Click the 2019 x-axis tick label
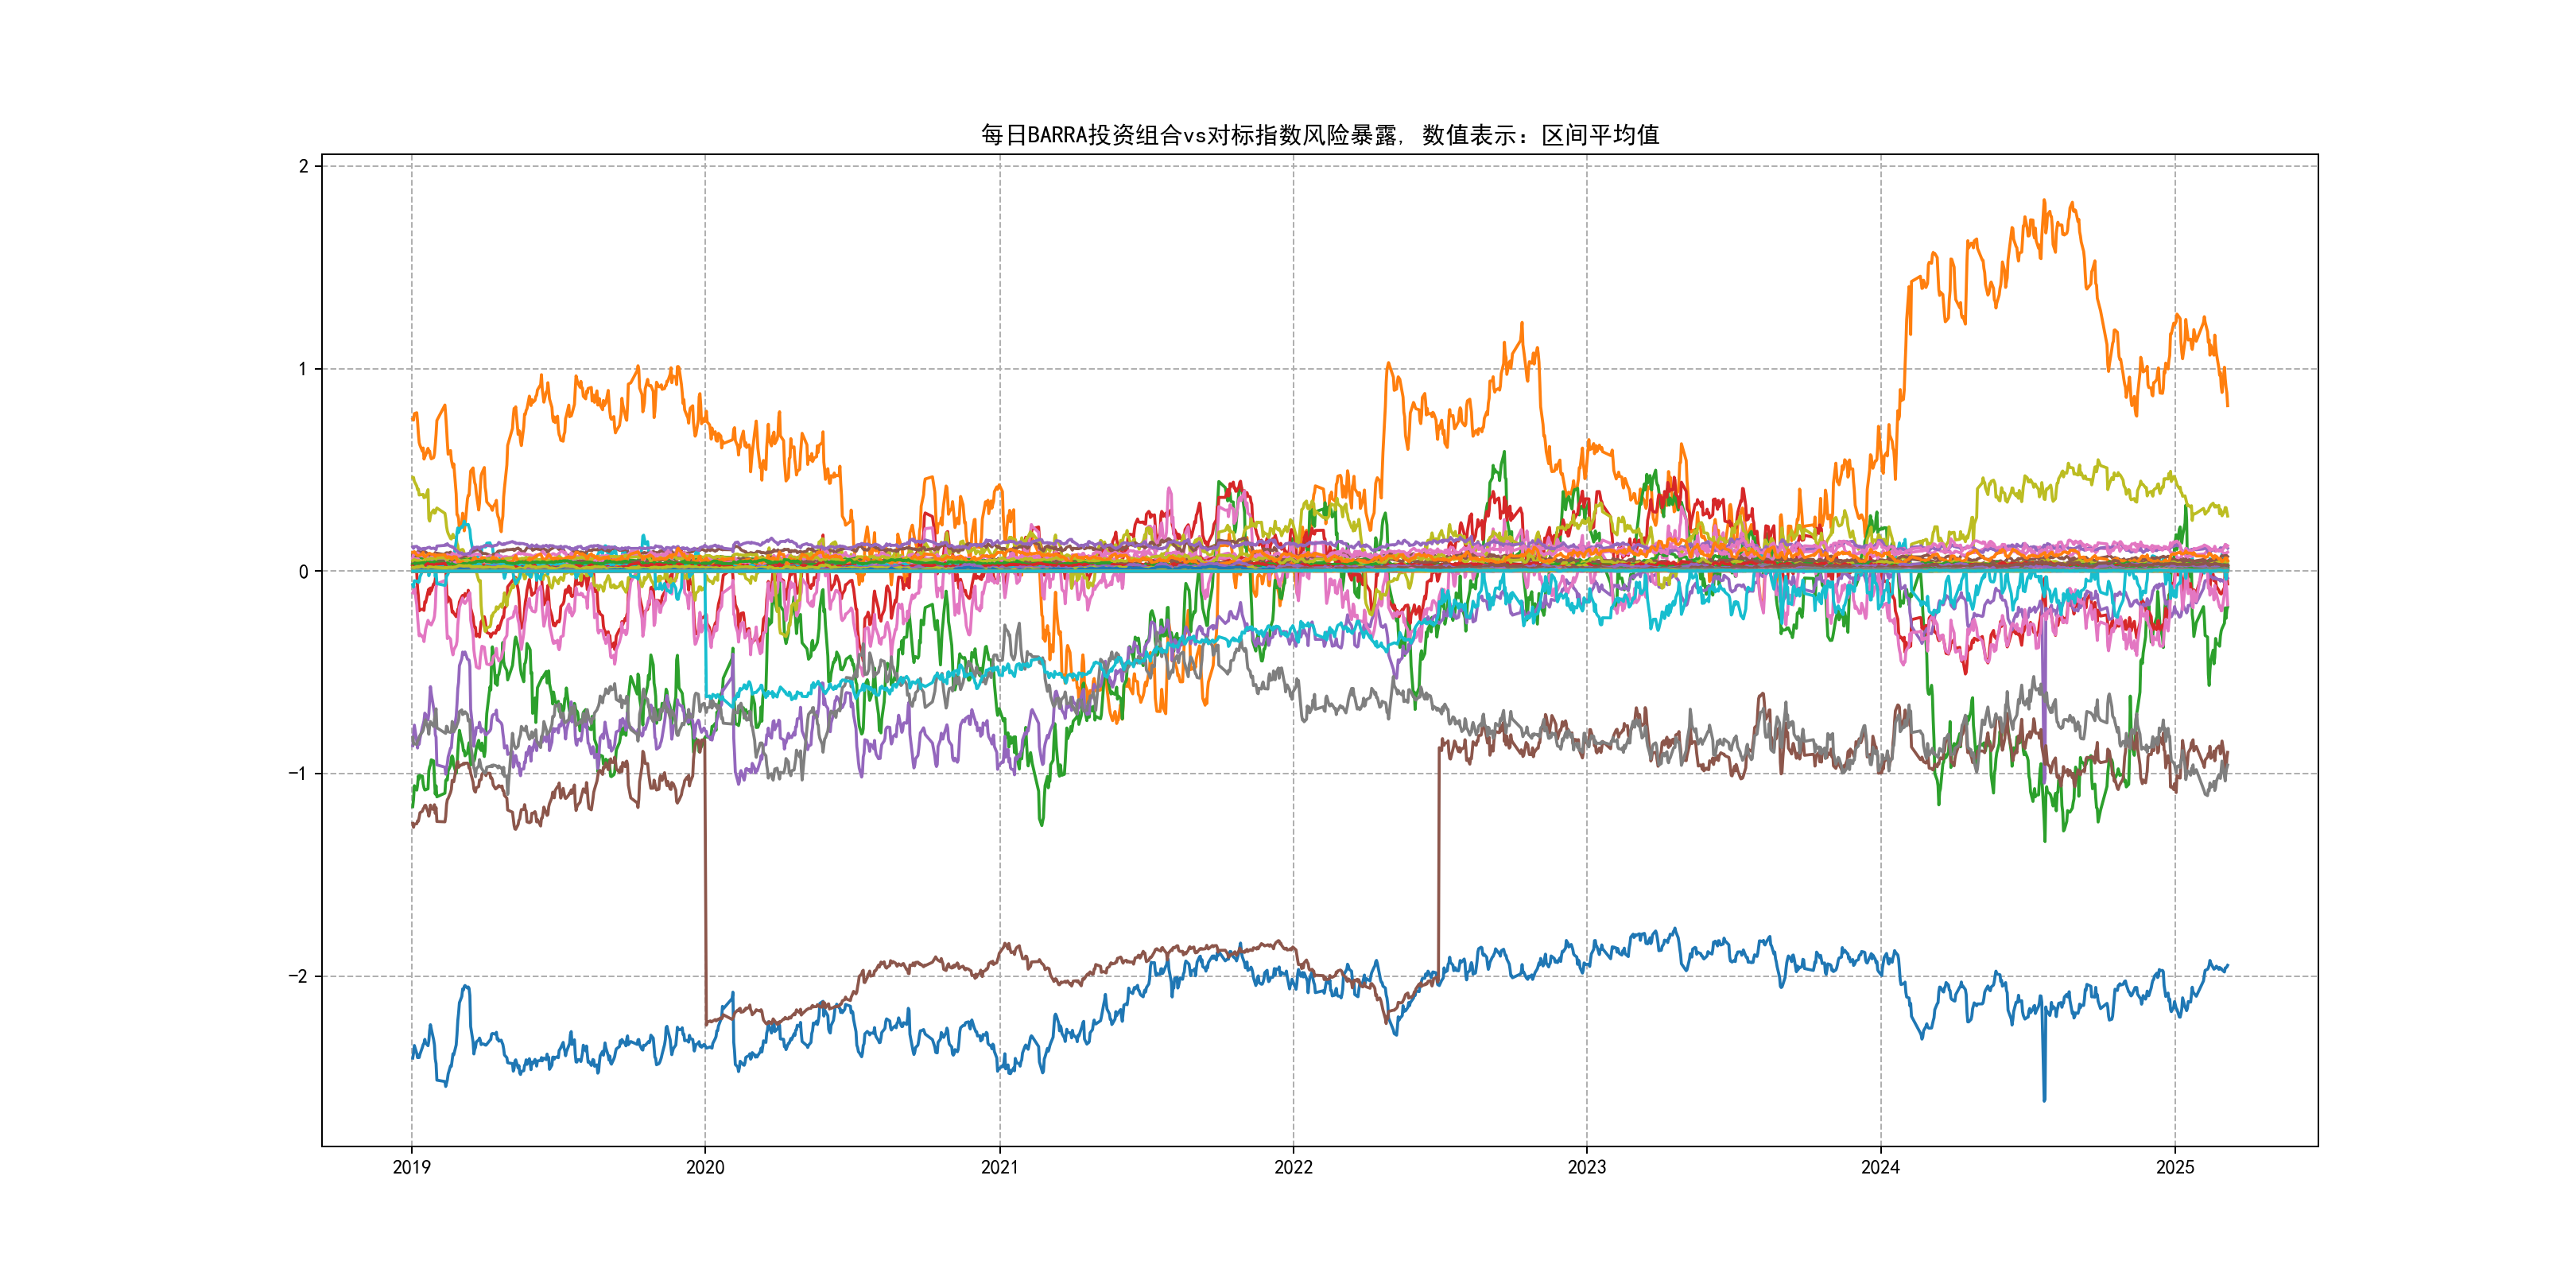Viewport: 2576px width, 1288px height. 411,1167
